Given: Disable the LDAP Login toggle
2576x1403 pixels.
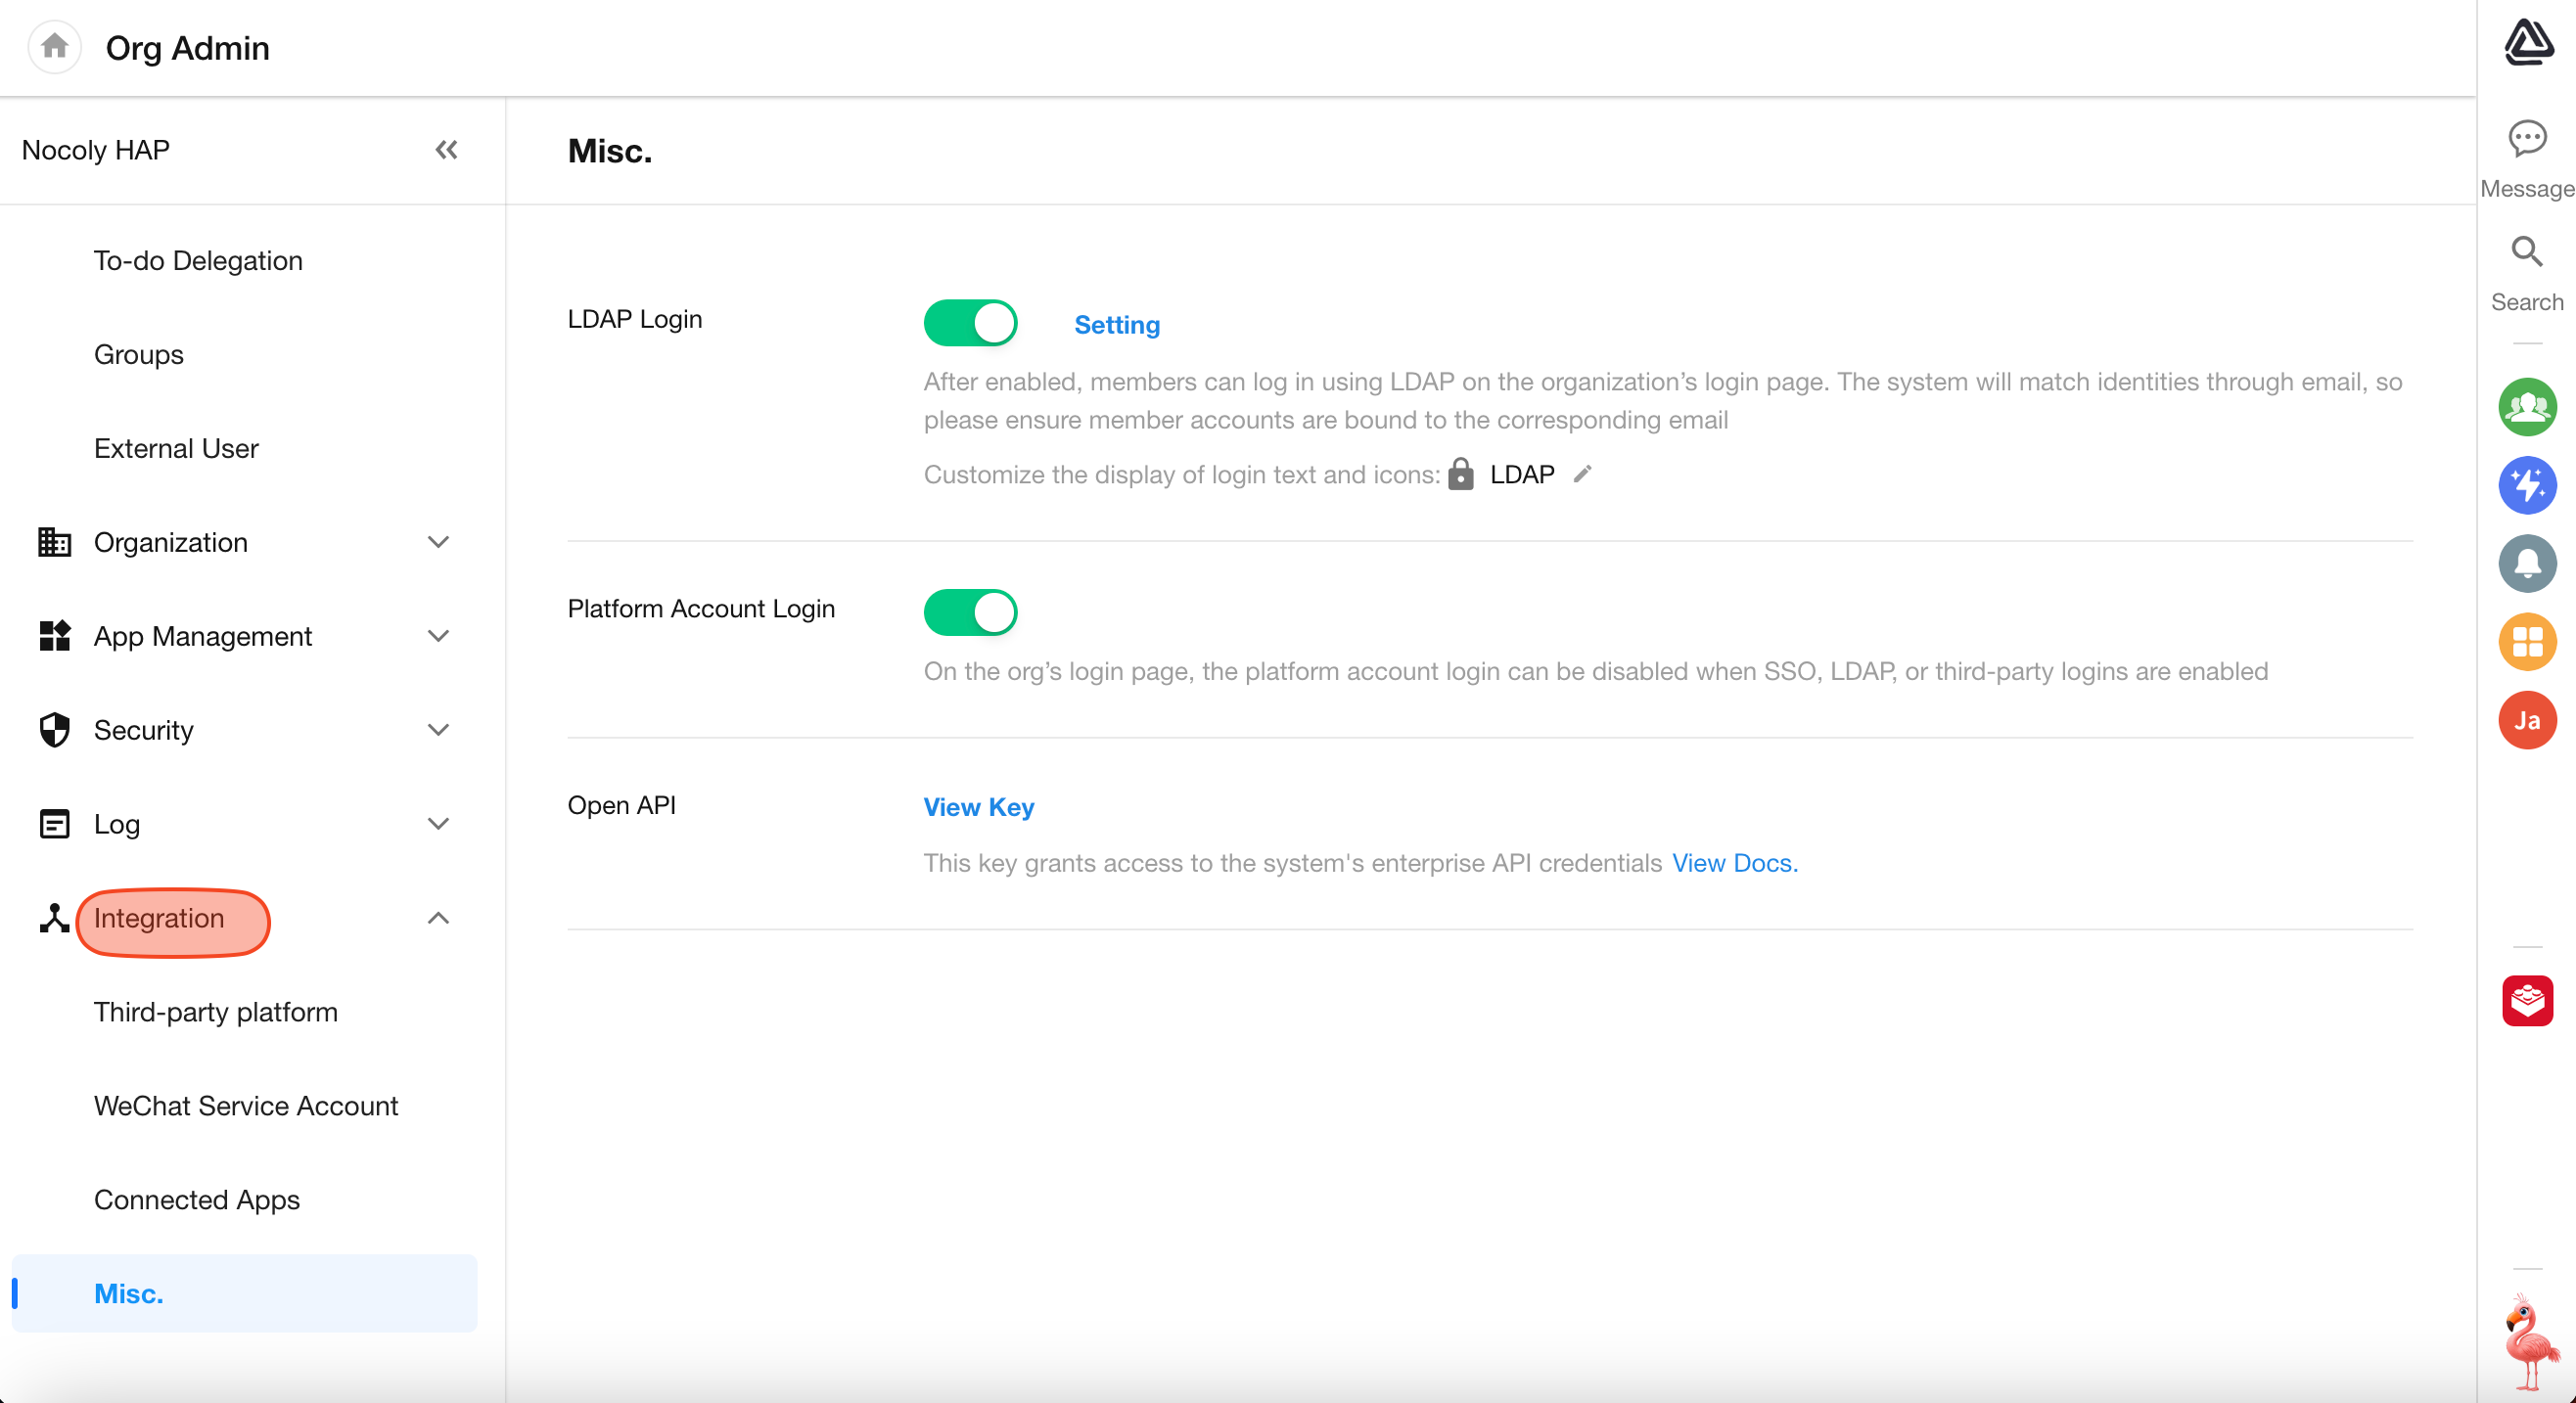Looking at the screenshot, I should point(969,323).
